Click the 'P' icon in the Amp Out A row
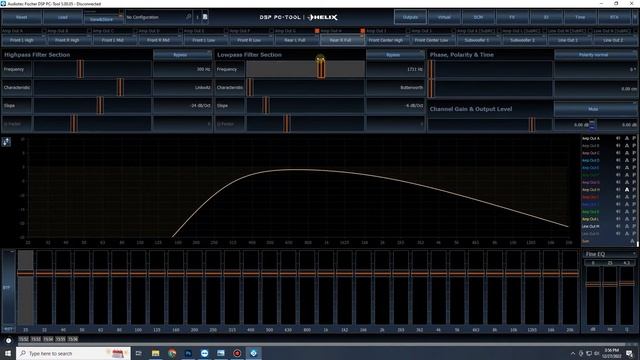The image size is (640, 360). click(x=634, y=138)
